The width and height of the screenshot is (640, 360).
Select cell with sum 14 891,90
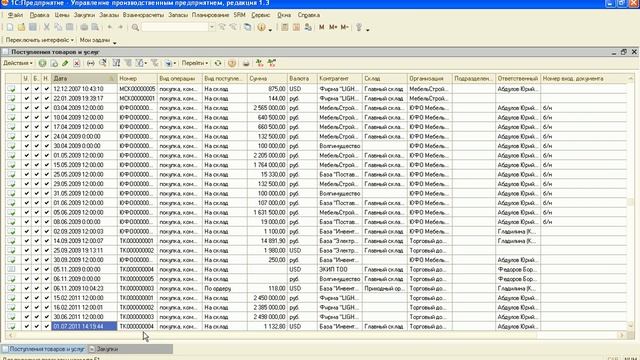point(267,241)
